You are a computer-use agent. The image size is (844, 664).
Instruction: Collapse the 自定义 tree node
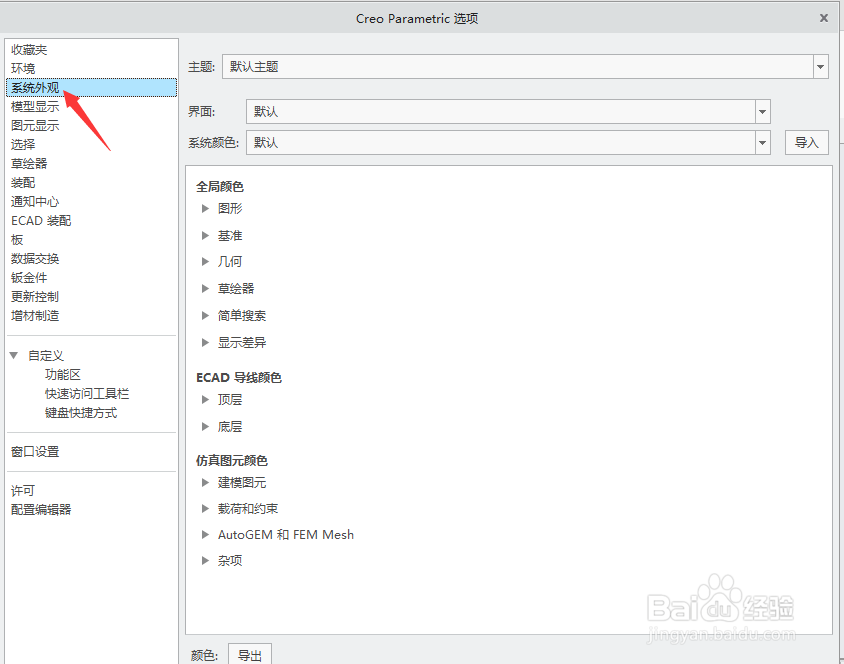click(14, 355)
